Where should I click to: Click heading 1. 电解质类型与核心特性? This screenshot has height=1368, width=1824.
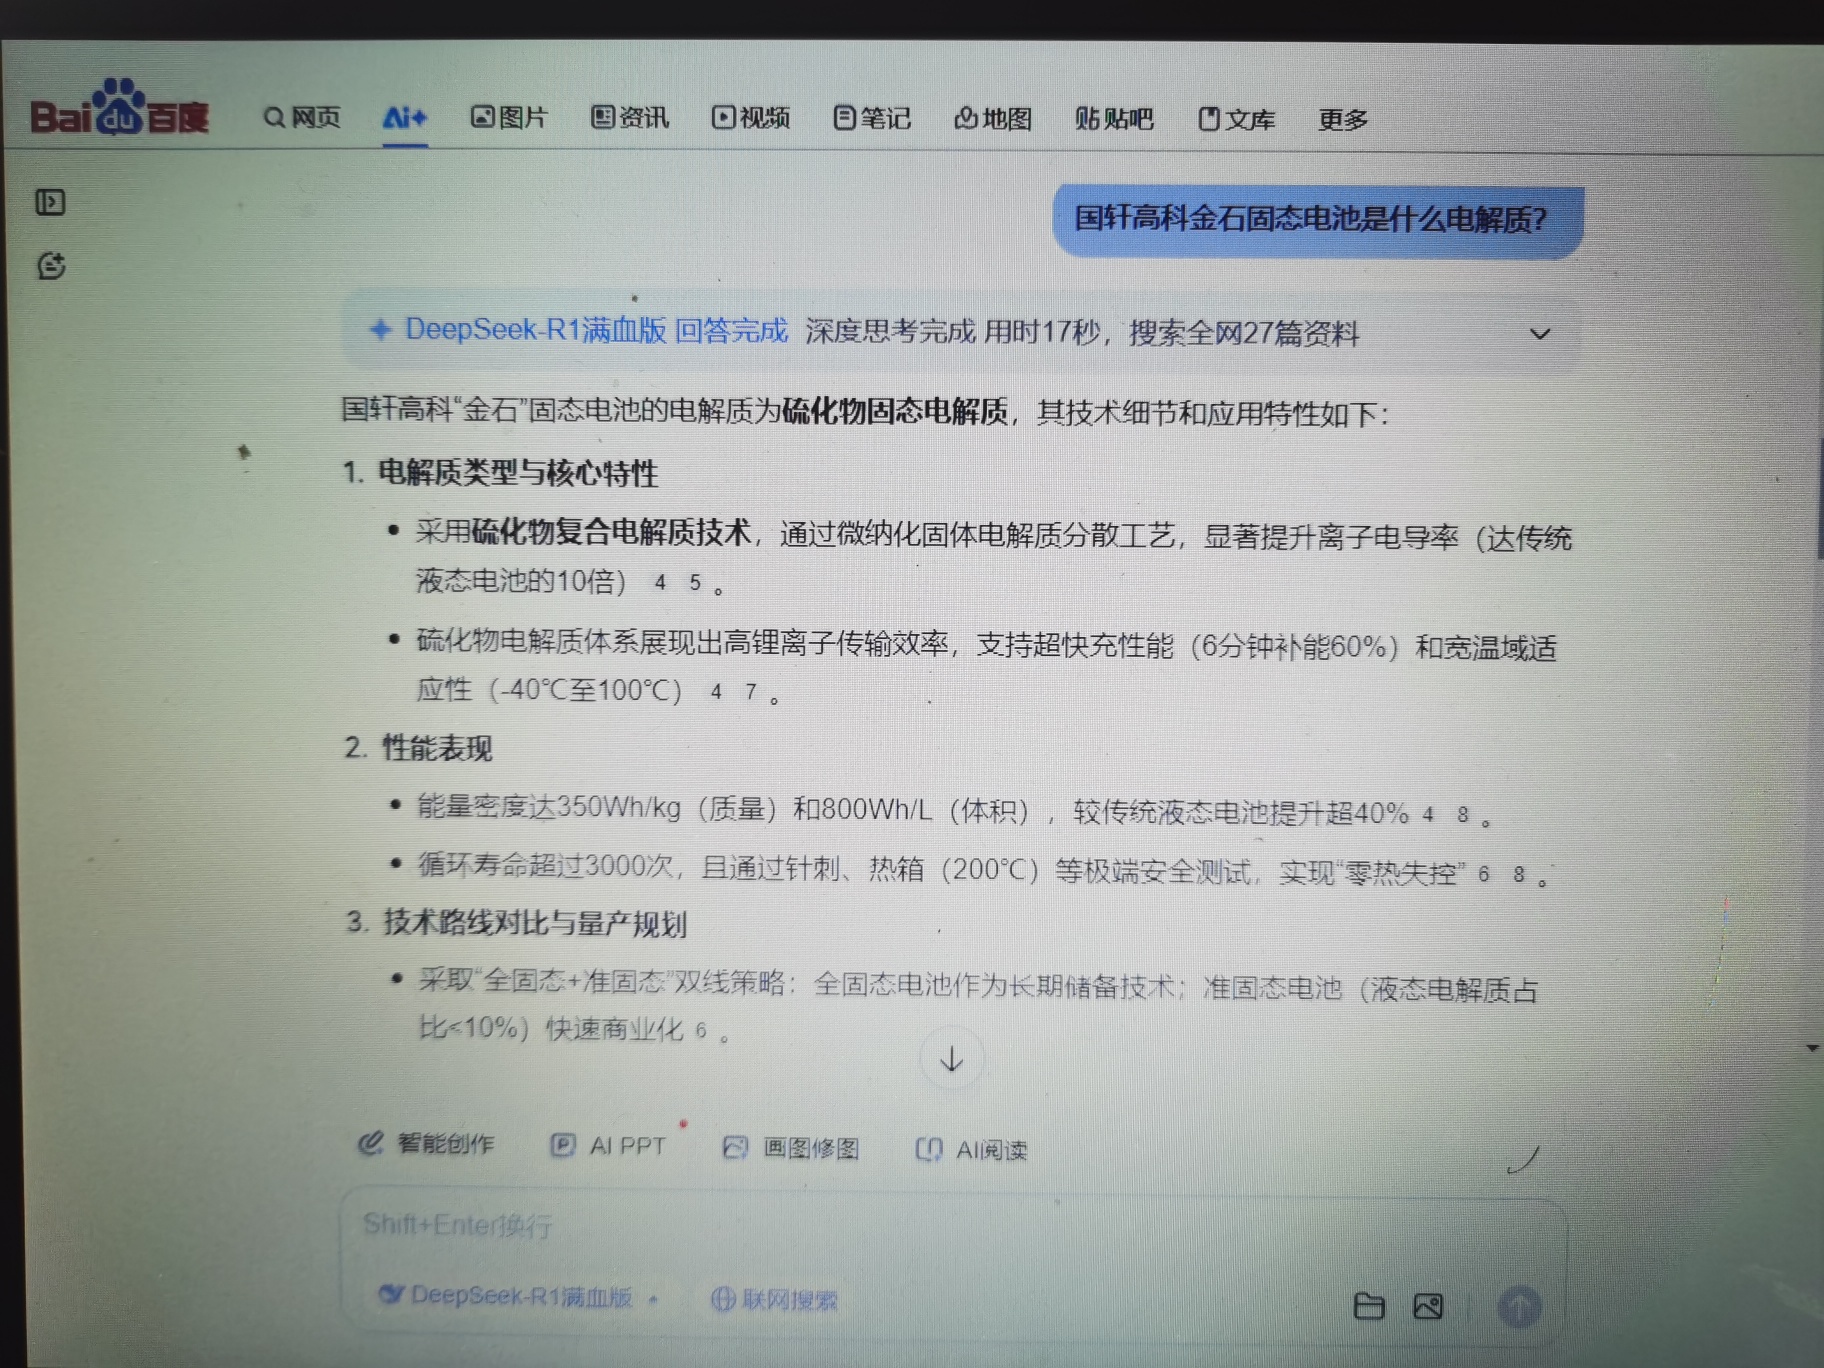pos(500,473)
